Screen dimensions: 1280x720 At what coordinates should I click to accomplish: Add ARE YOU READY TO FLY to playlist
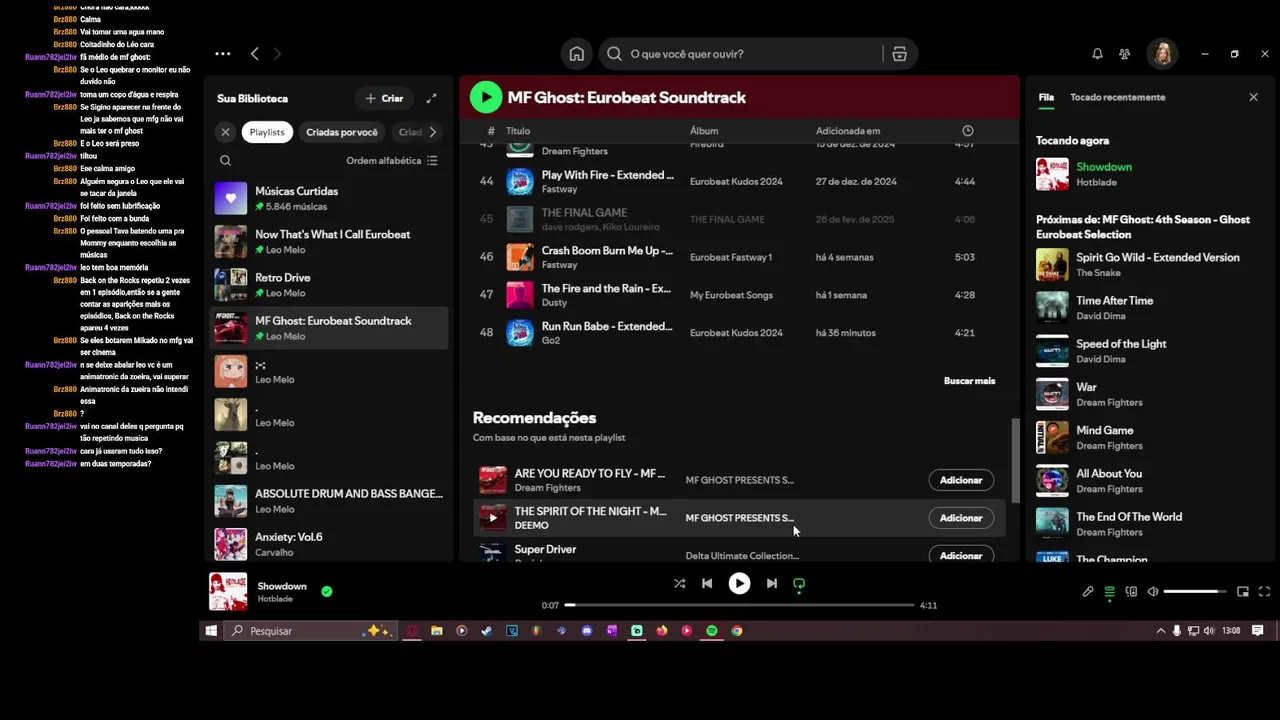point(961,480)
